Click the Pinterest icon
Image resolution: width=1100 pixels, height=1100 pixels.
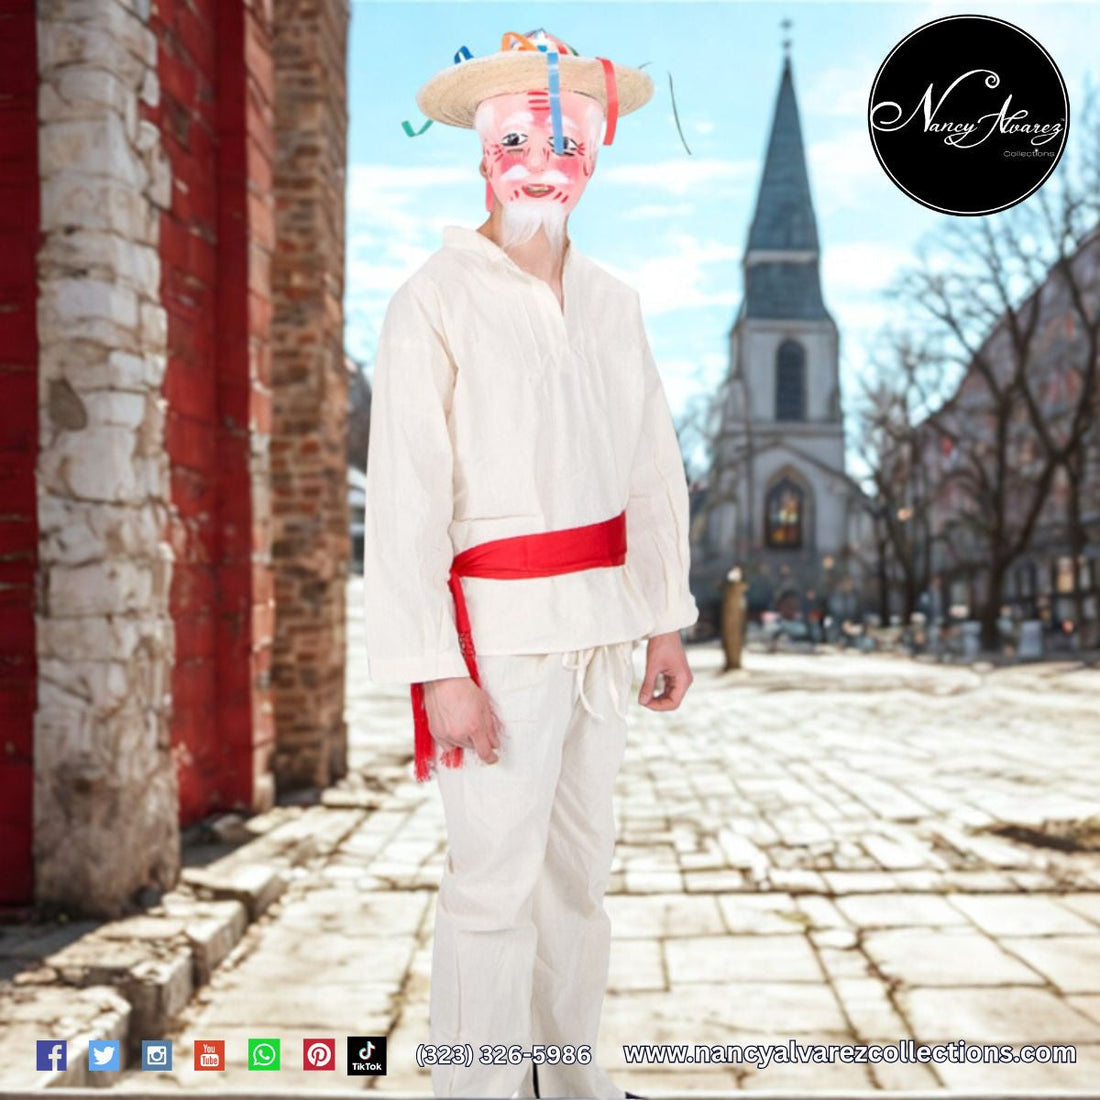point(318,1055)
